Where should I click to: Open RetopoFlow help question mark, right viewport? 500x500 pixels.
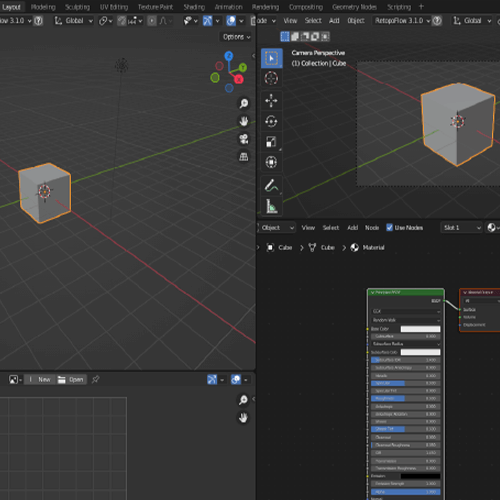(437, 21)
